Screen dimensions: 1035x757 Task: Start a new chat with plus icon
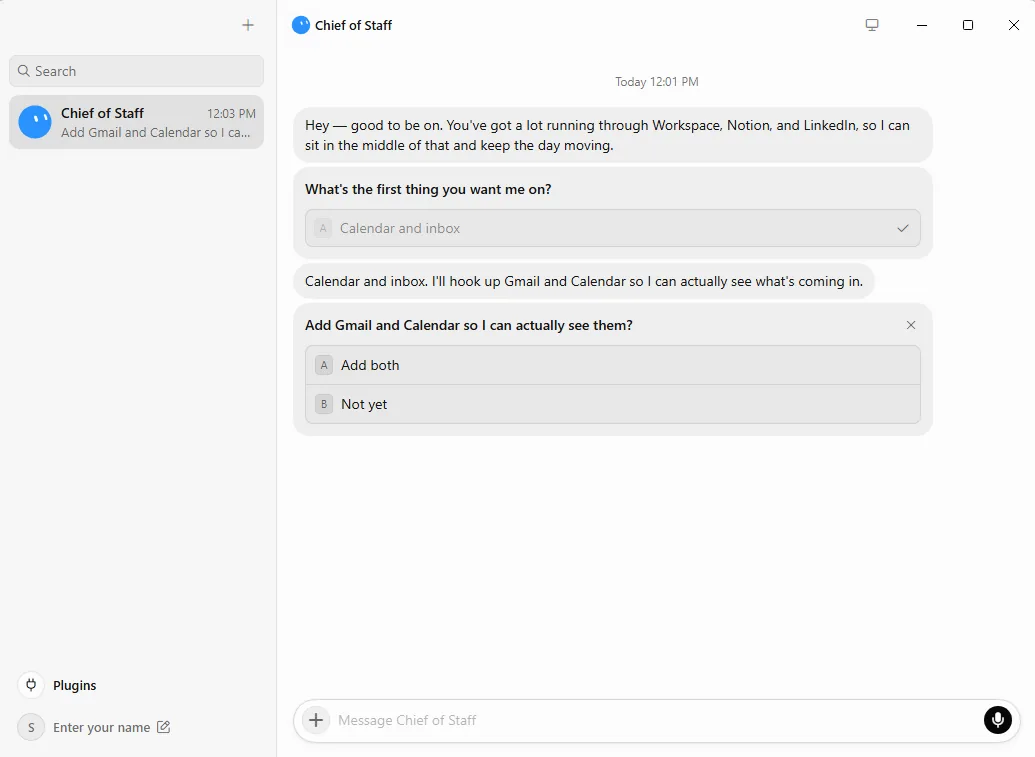(248, 25)
